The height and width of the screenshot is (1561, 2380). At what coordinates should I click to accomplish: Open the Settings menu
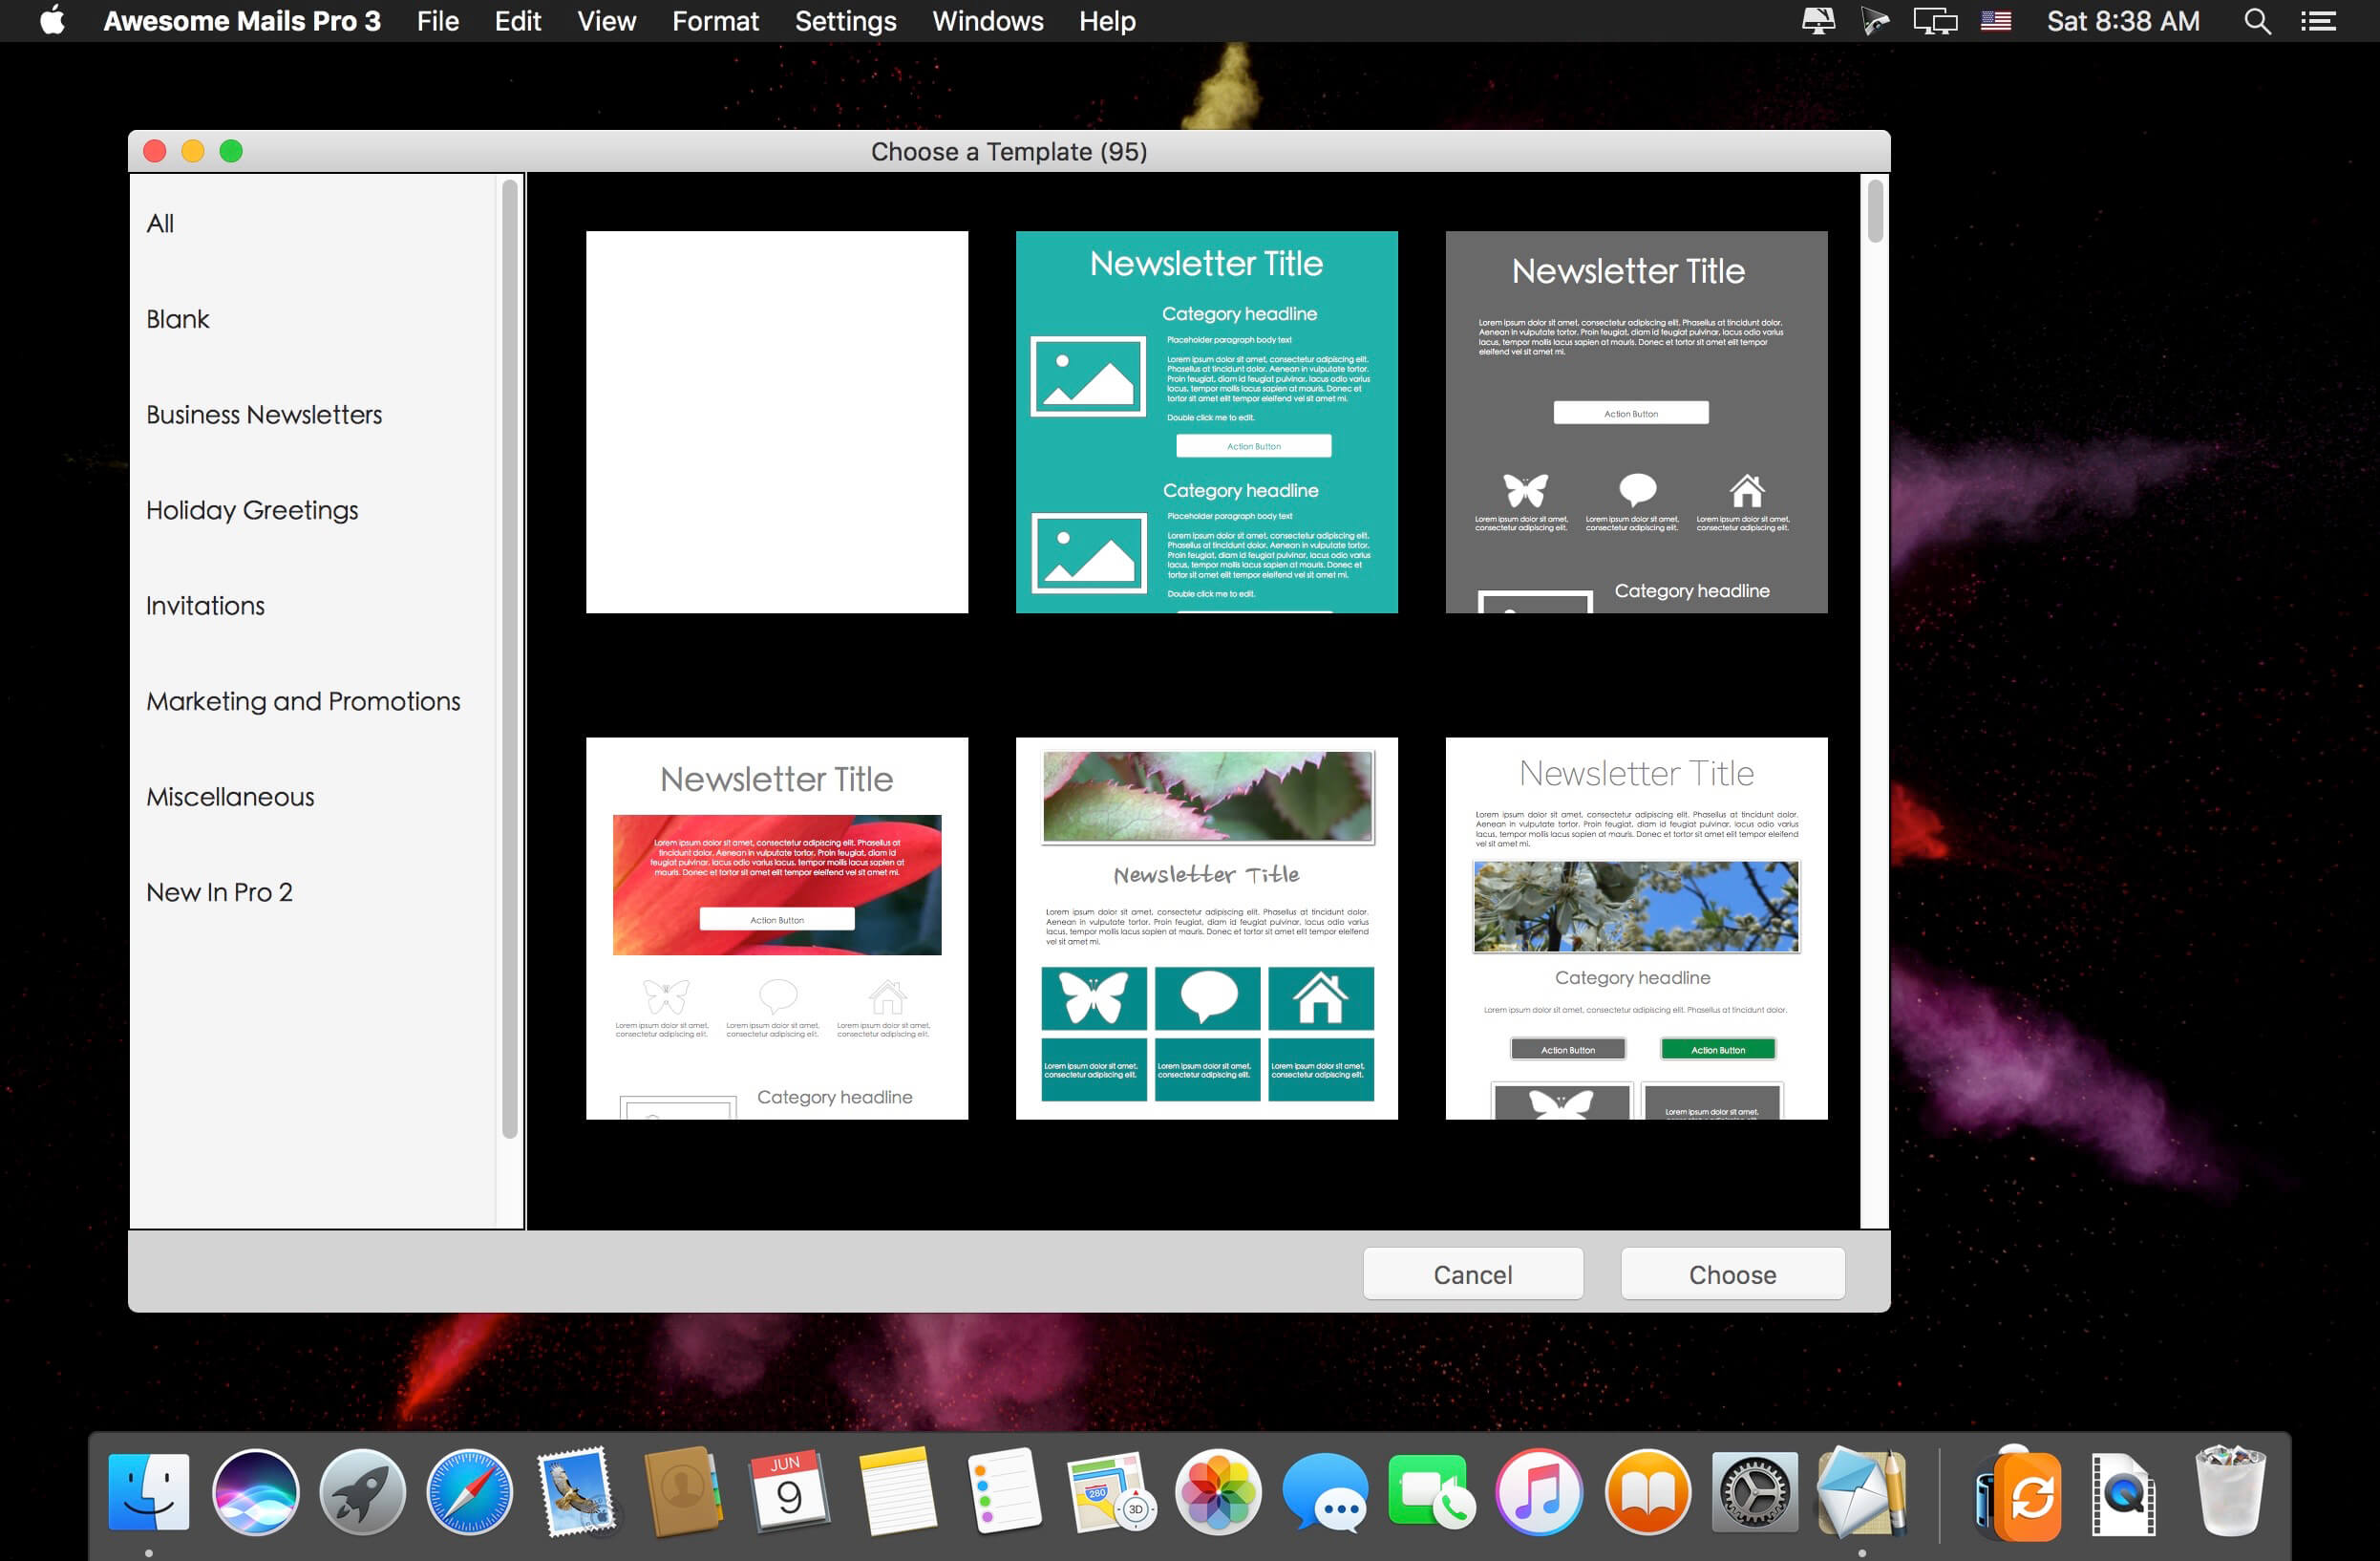point(845,21)
